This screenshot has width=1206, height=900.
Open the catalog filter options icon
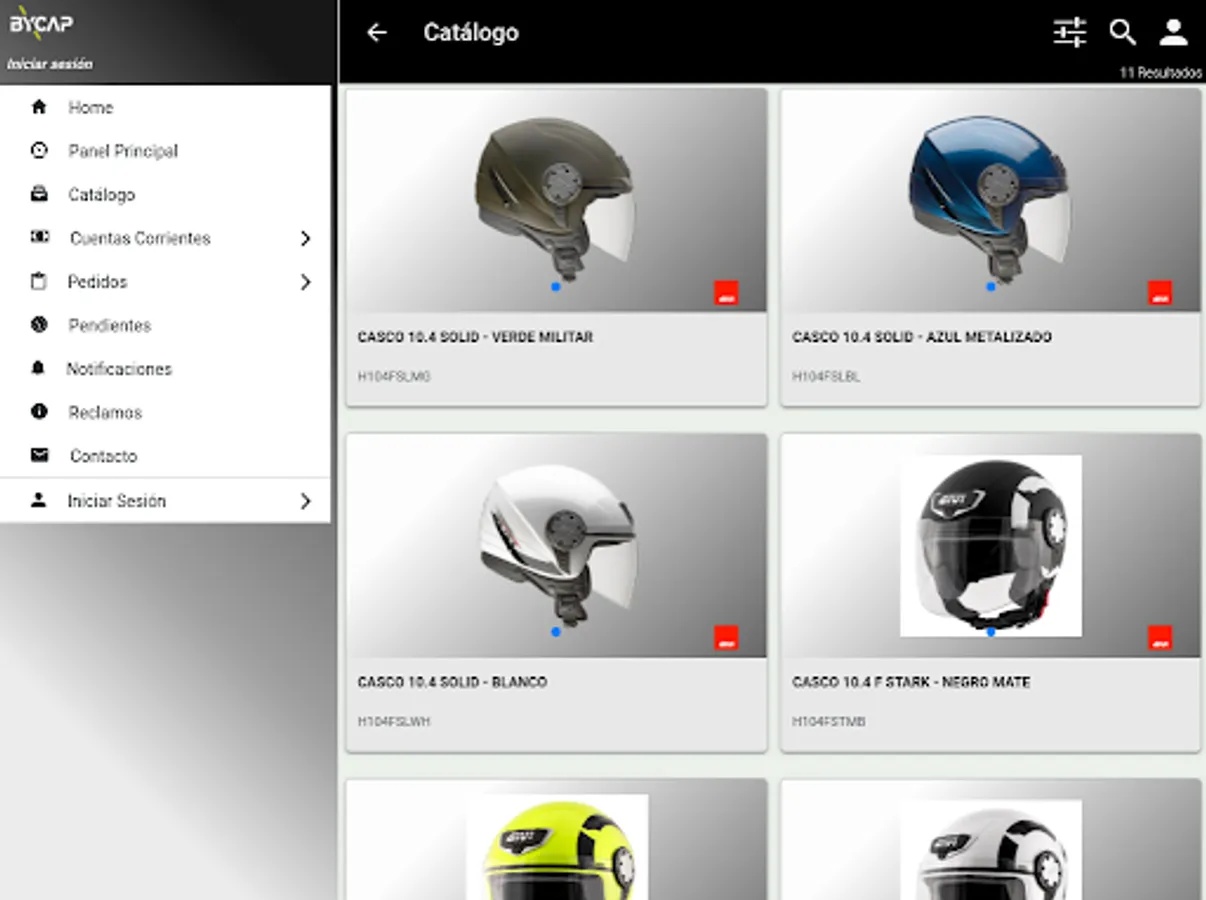pyautogui.click(x=1069, y=32)
